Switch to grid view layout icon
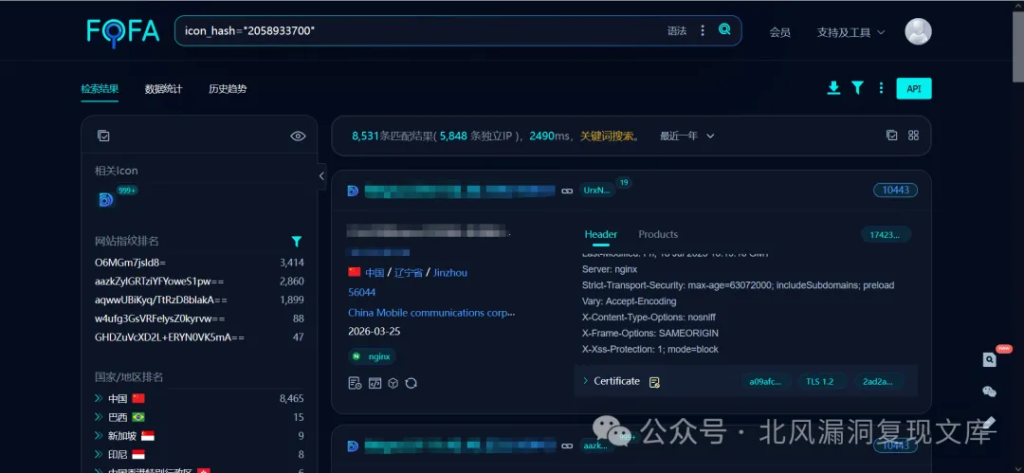The height and width of the screenshot is (473, 1024). point(913,135)
